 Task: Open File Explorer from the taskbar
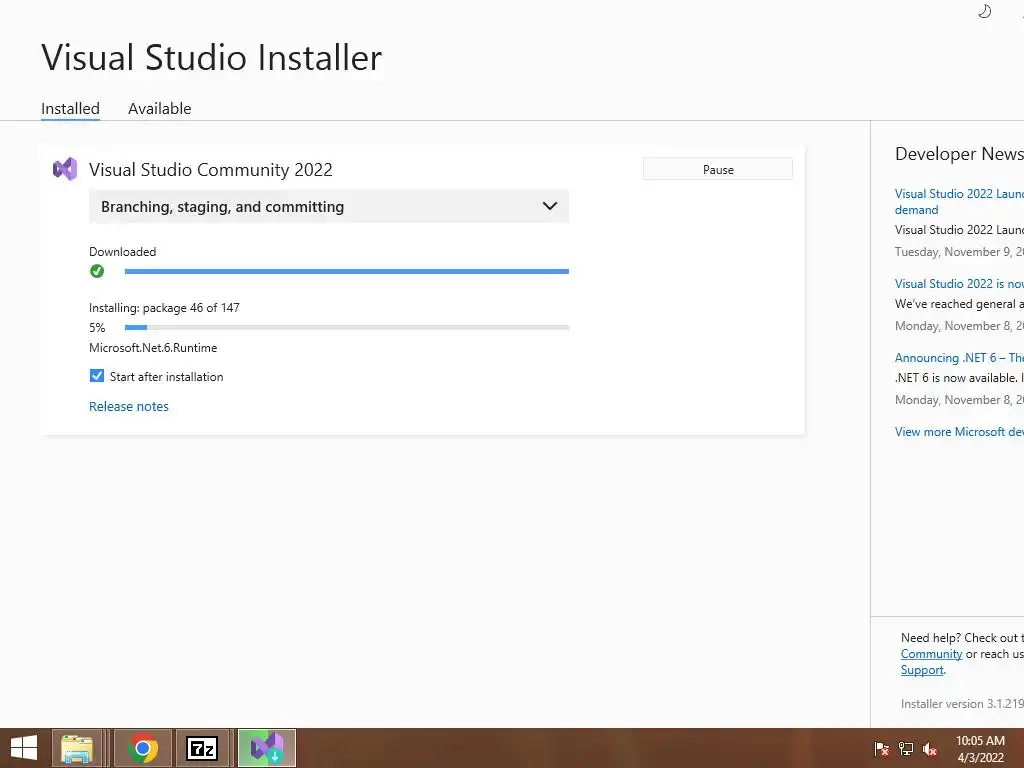point(77,748)
